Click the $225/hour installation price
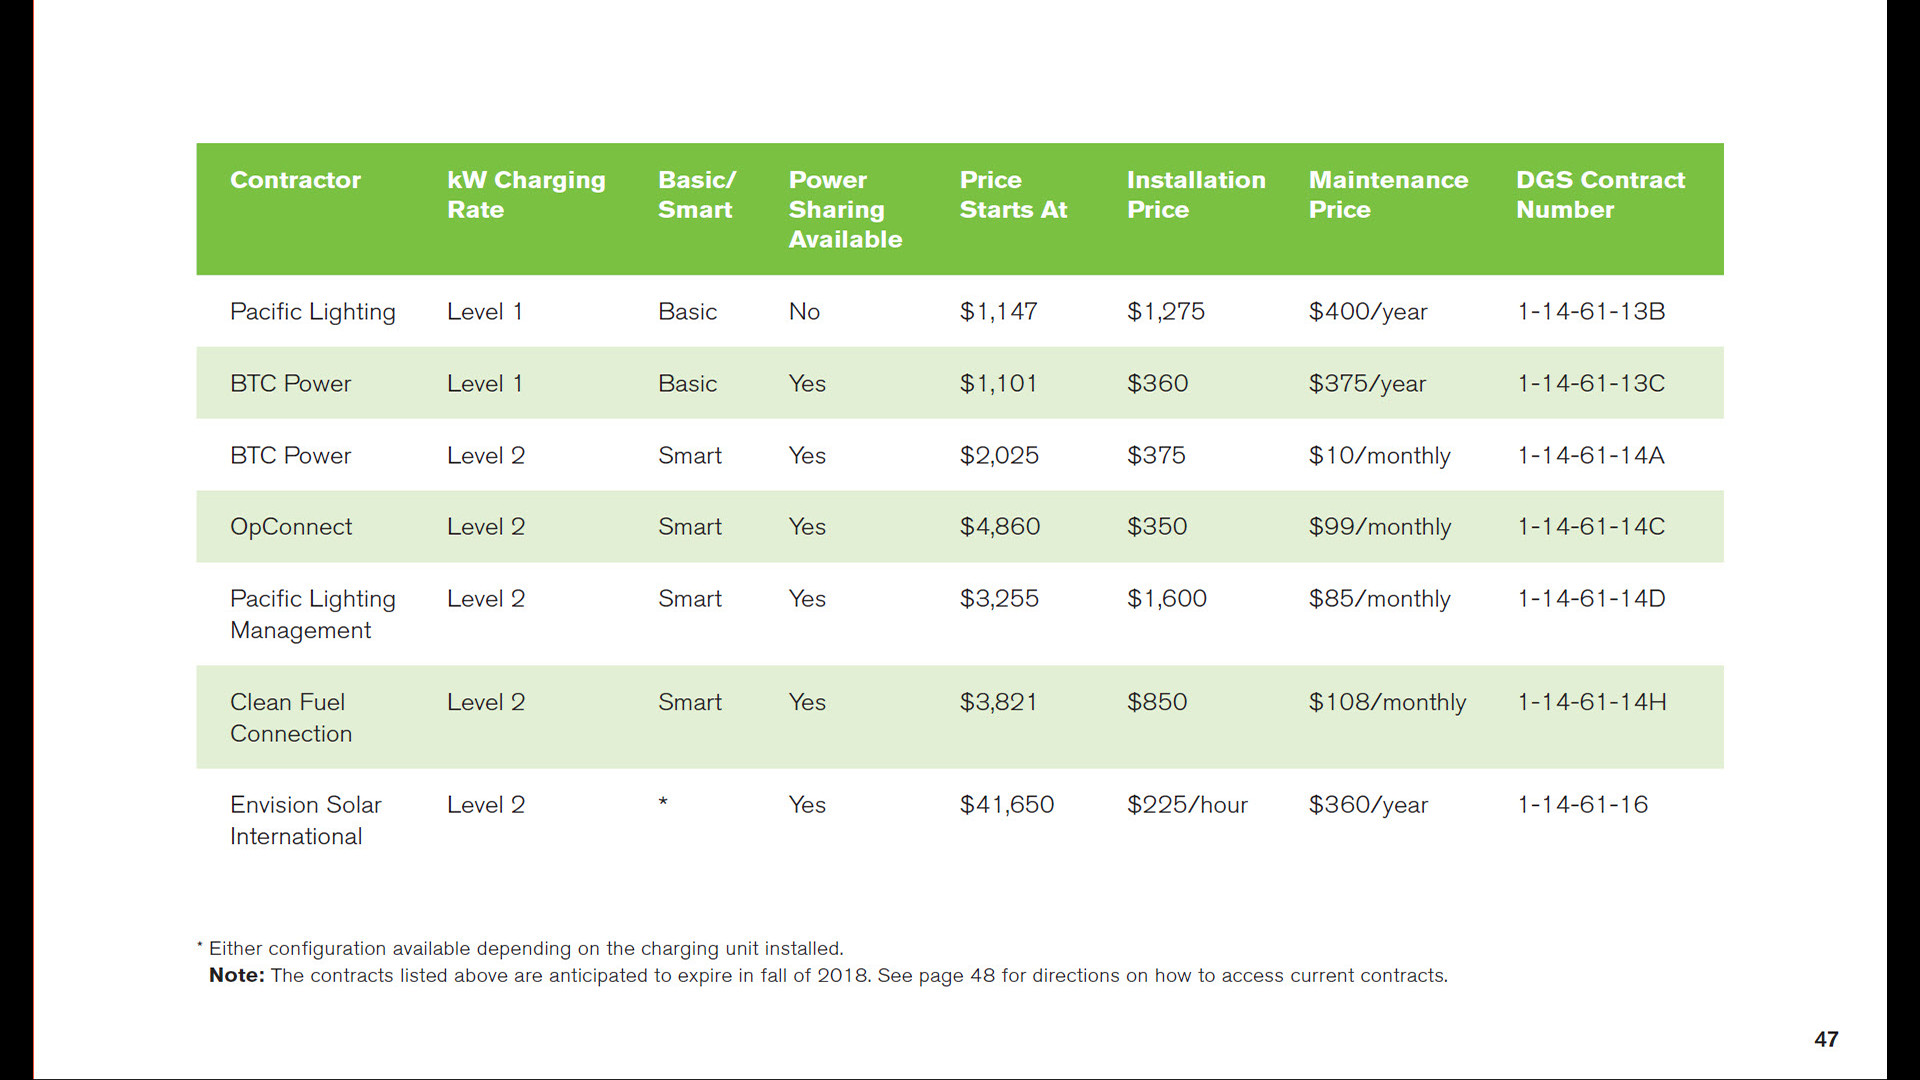1920x1080 pixels. (x=1187, y=805)
